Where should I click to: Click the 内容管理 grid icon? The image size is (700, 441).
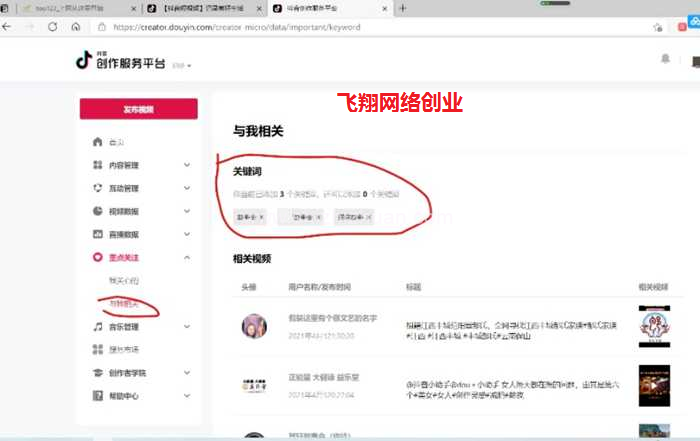(98, 165)
